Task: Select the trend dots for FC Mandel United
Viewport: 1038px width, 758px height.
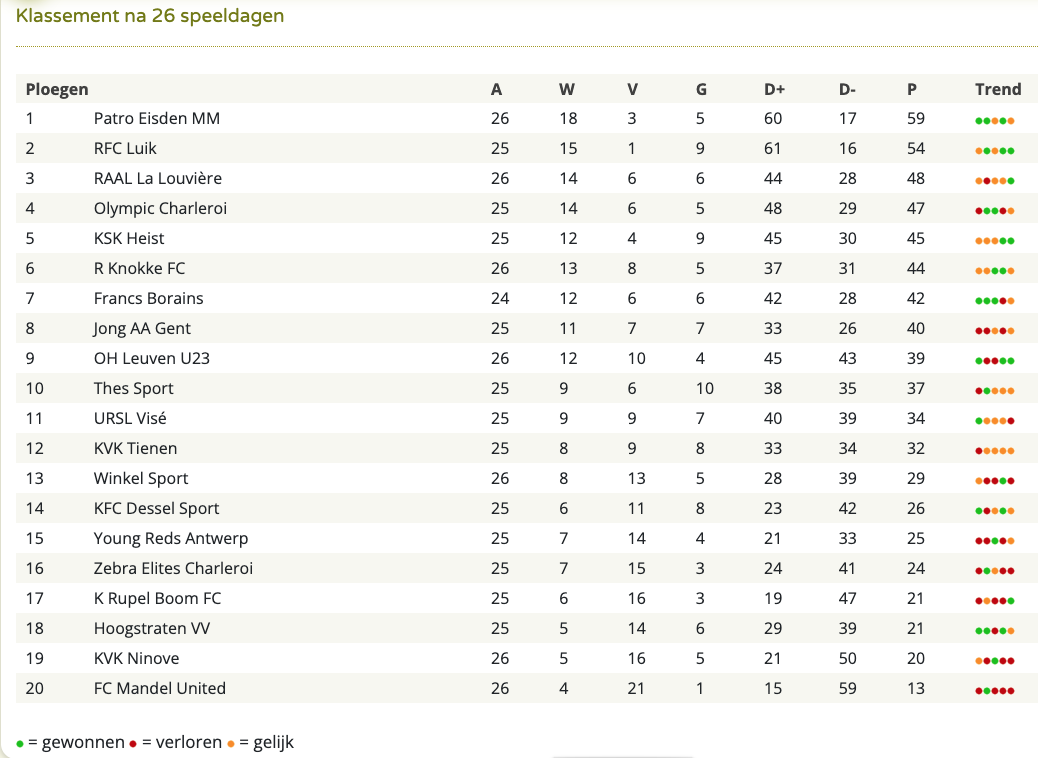Action: (x=994, y=691)
